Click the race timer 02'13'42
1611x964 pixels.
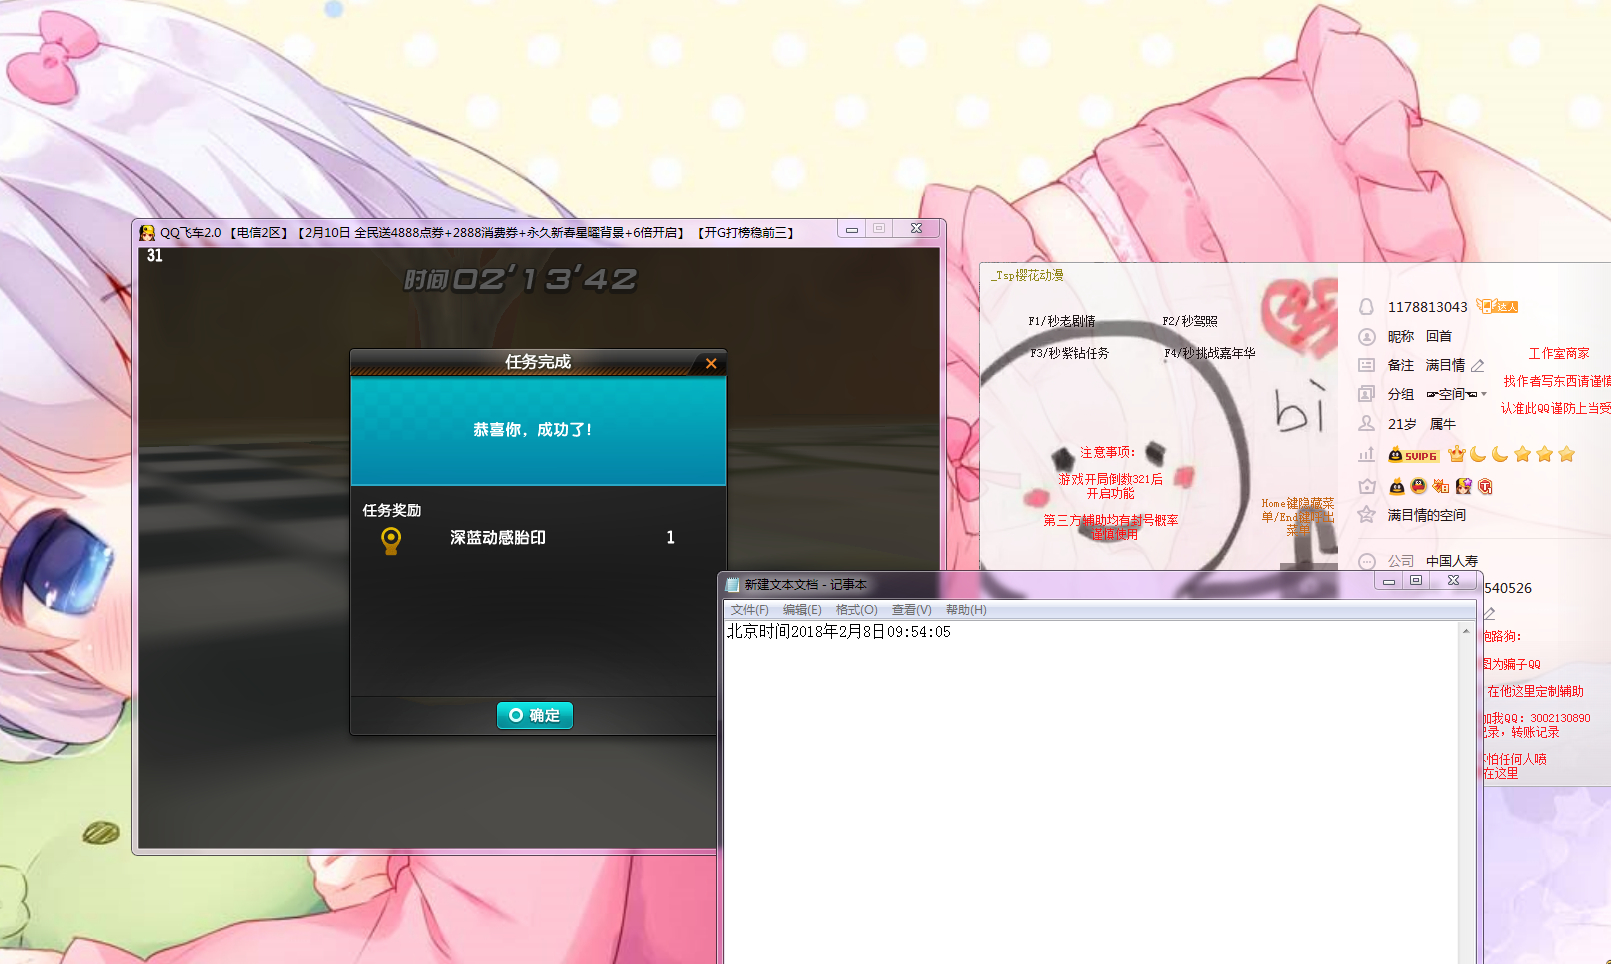point(520,279)
